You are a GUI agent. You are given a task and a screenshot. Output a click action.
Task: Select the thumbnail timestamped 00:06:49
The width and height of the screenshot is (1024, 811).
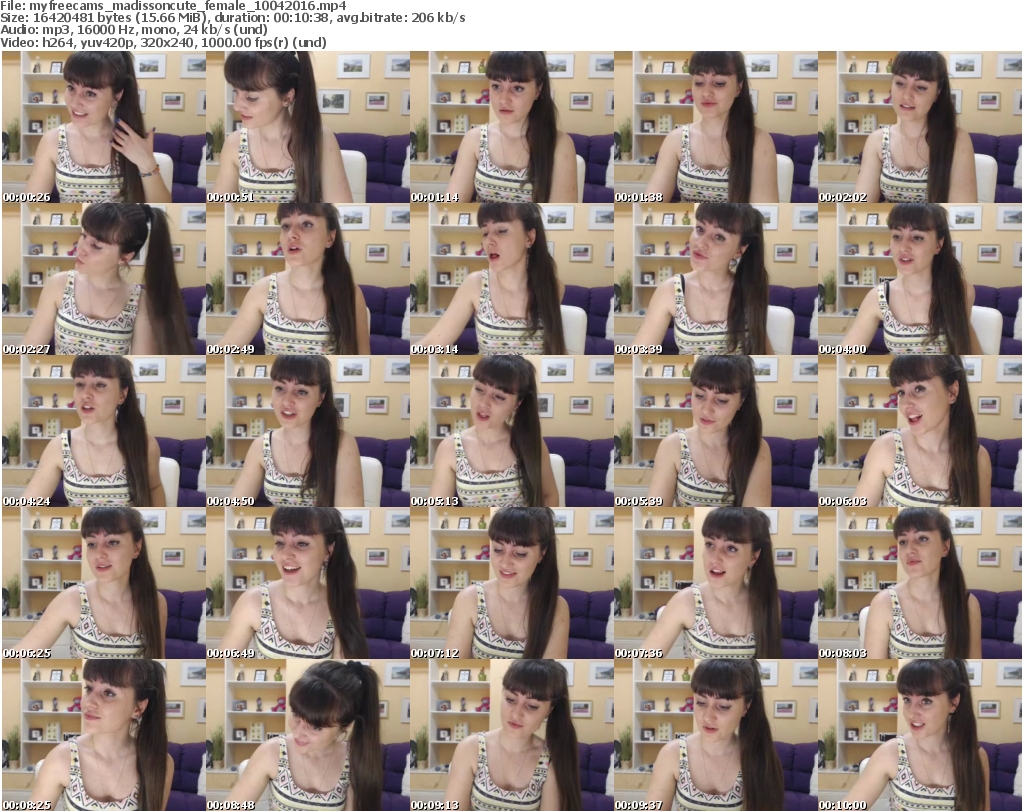click(x=308, y=584)
